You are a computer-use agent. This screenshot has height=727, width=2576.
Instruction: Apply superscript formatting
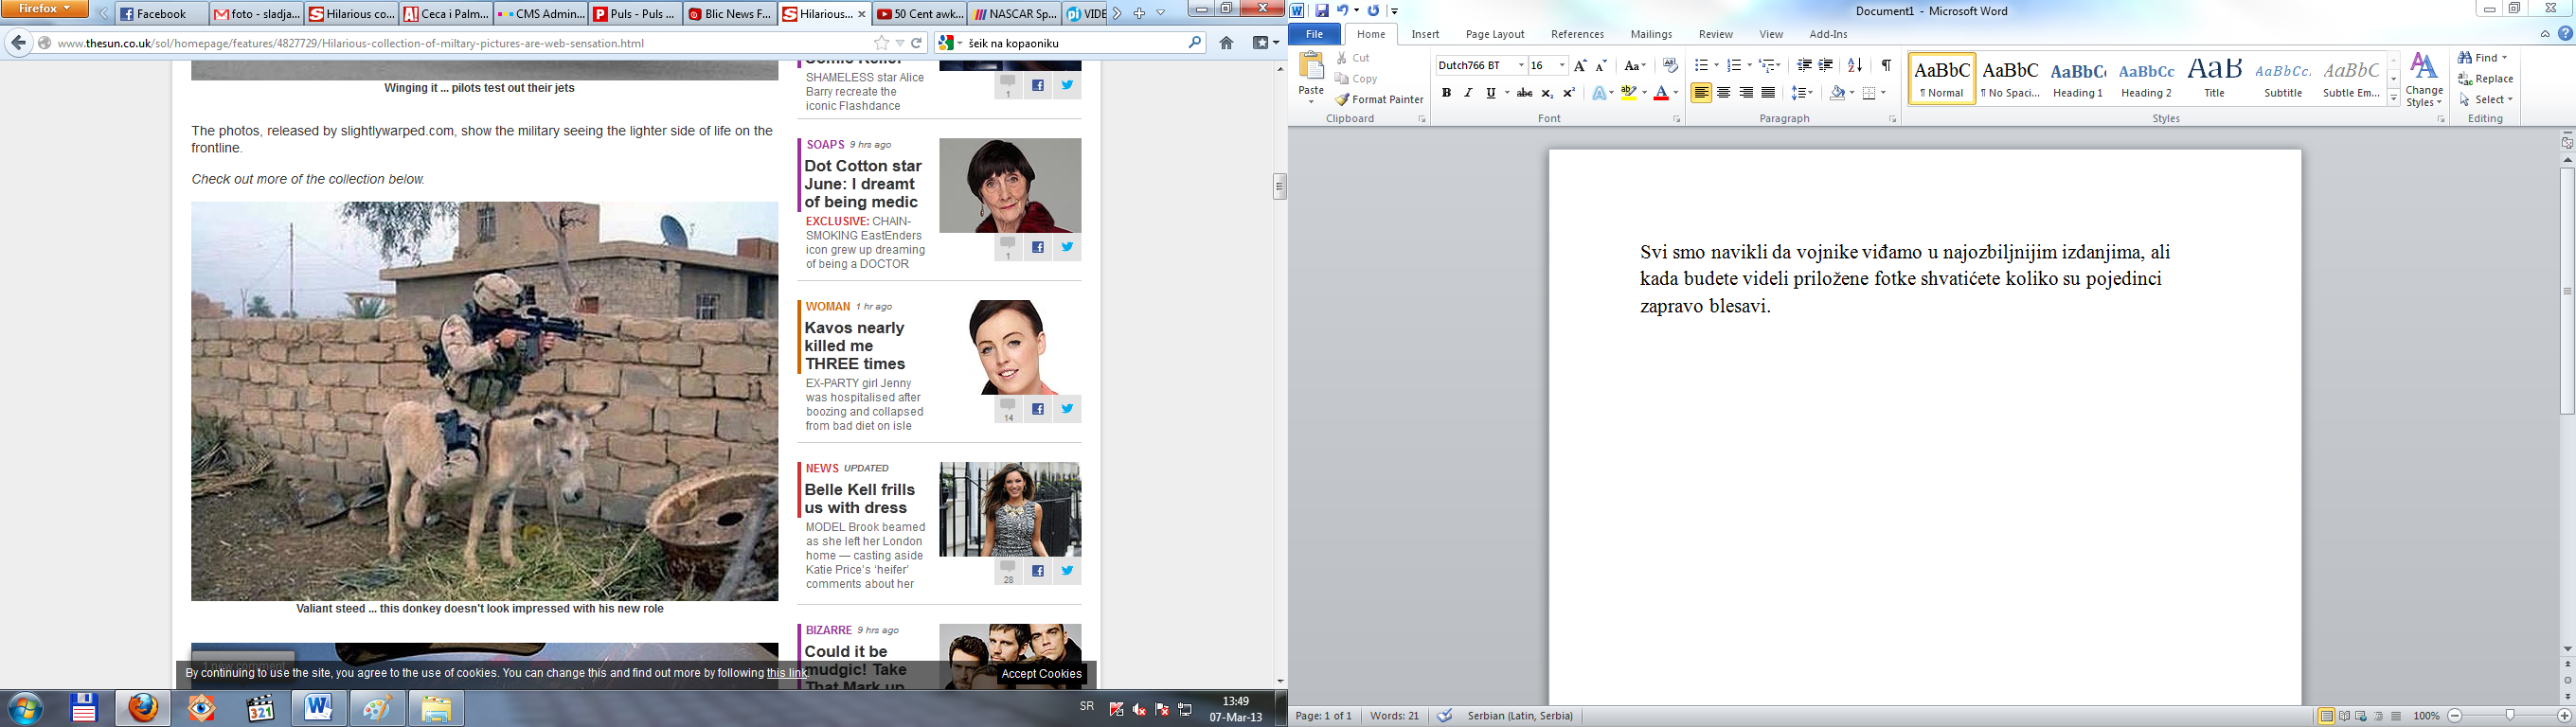1569,93
